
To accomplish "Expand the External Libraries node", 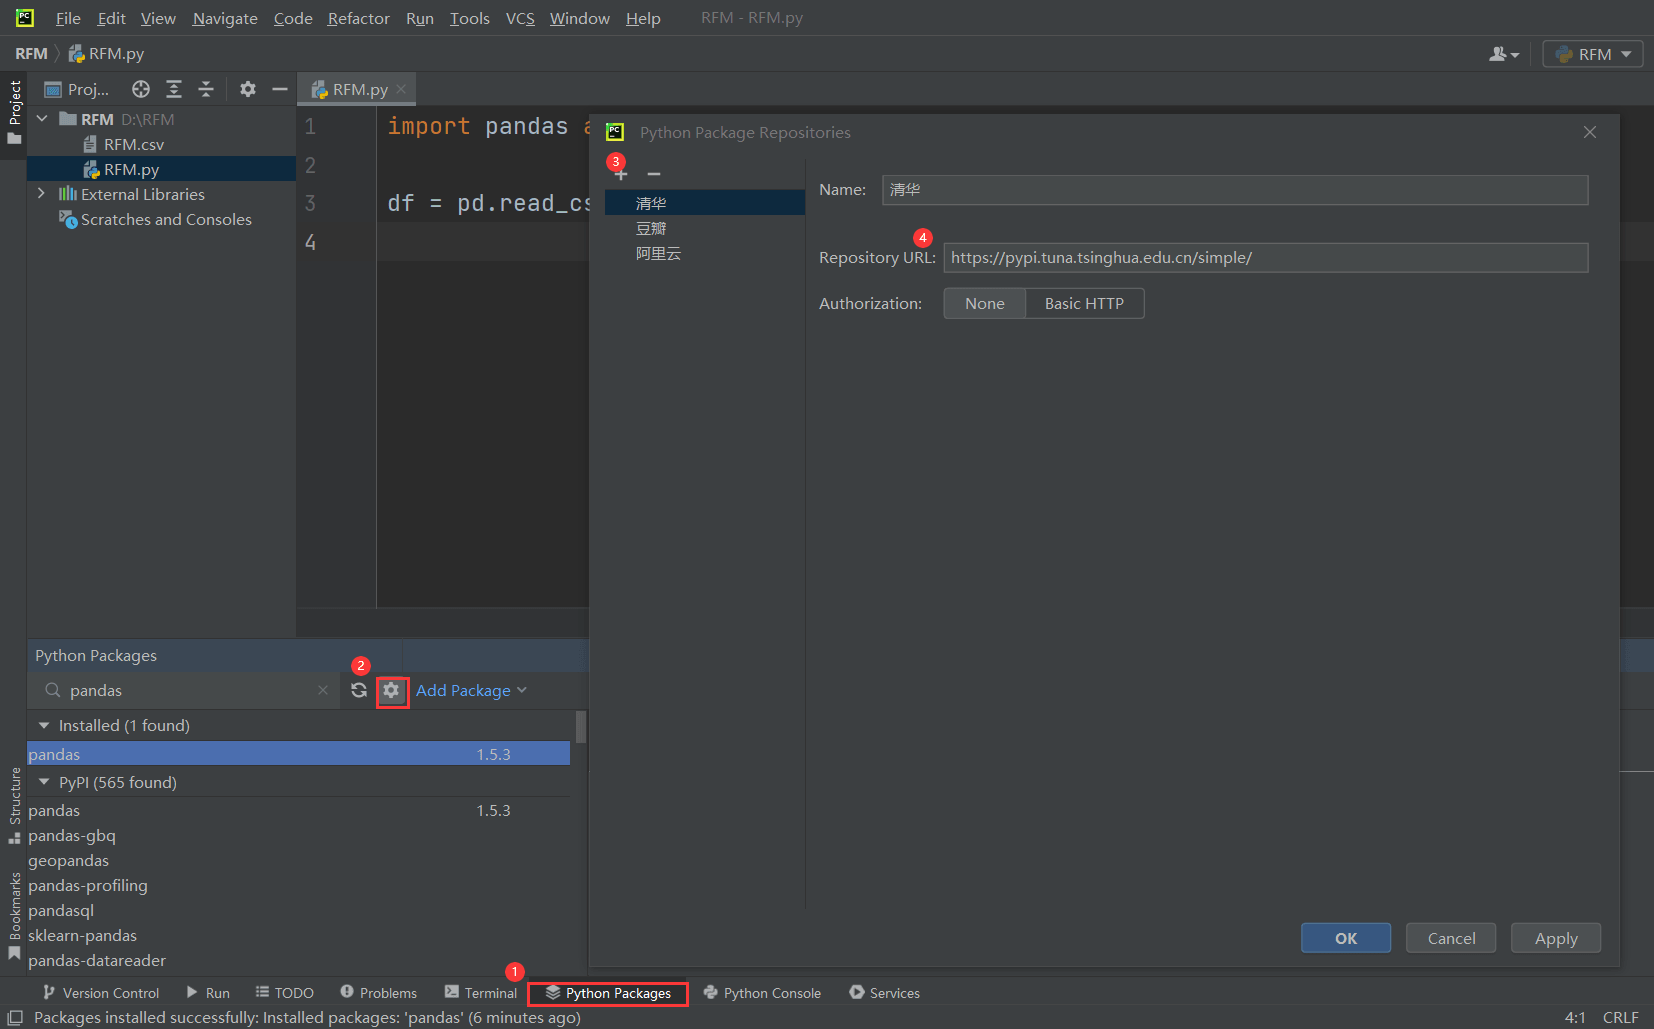I will 41,194.
